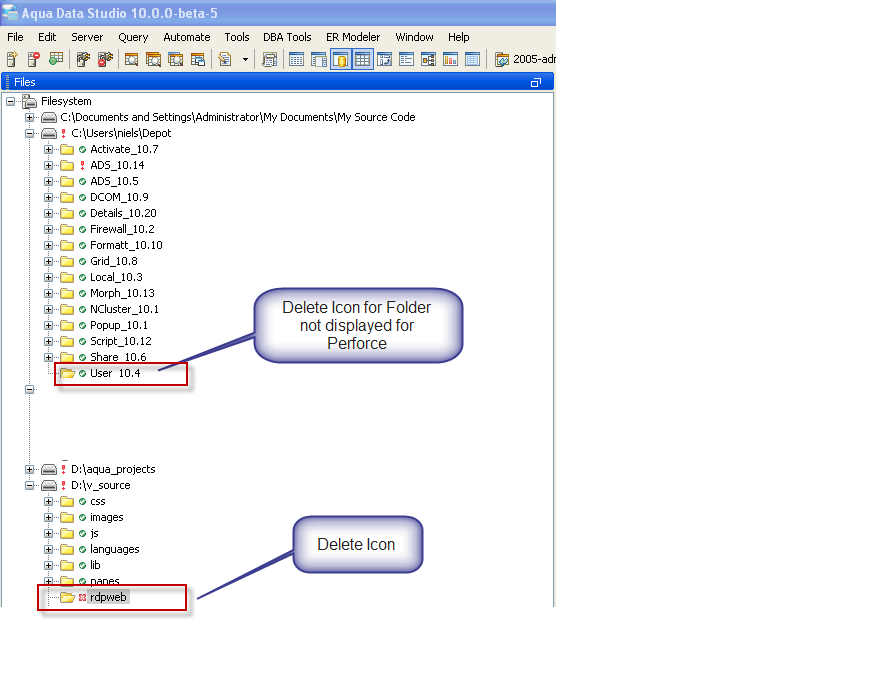Click the float button on the Files panel header
Image resolution: width=877 pixels, height=692 pixels.
pos(536,82)
